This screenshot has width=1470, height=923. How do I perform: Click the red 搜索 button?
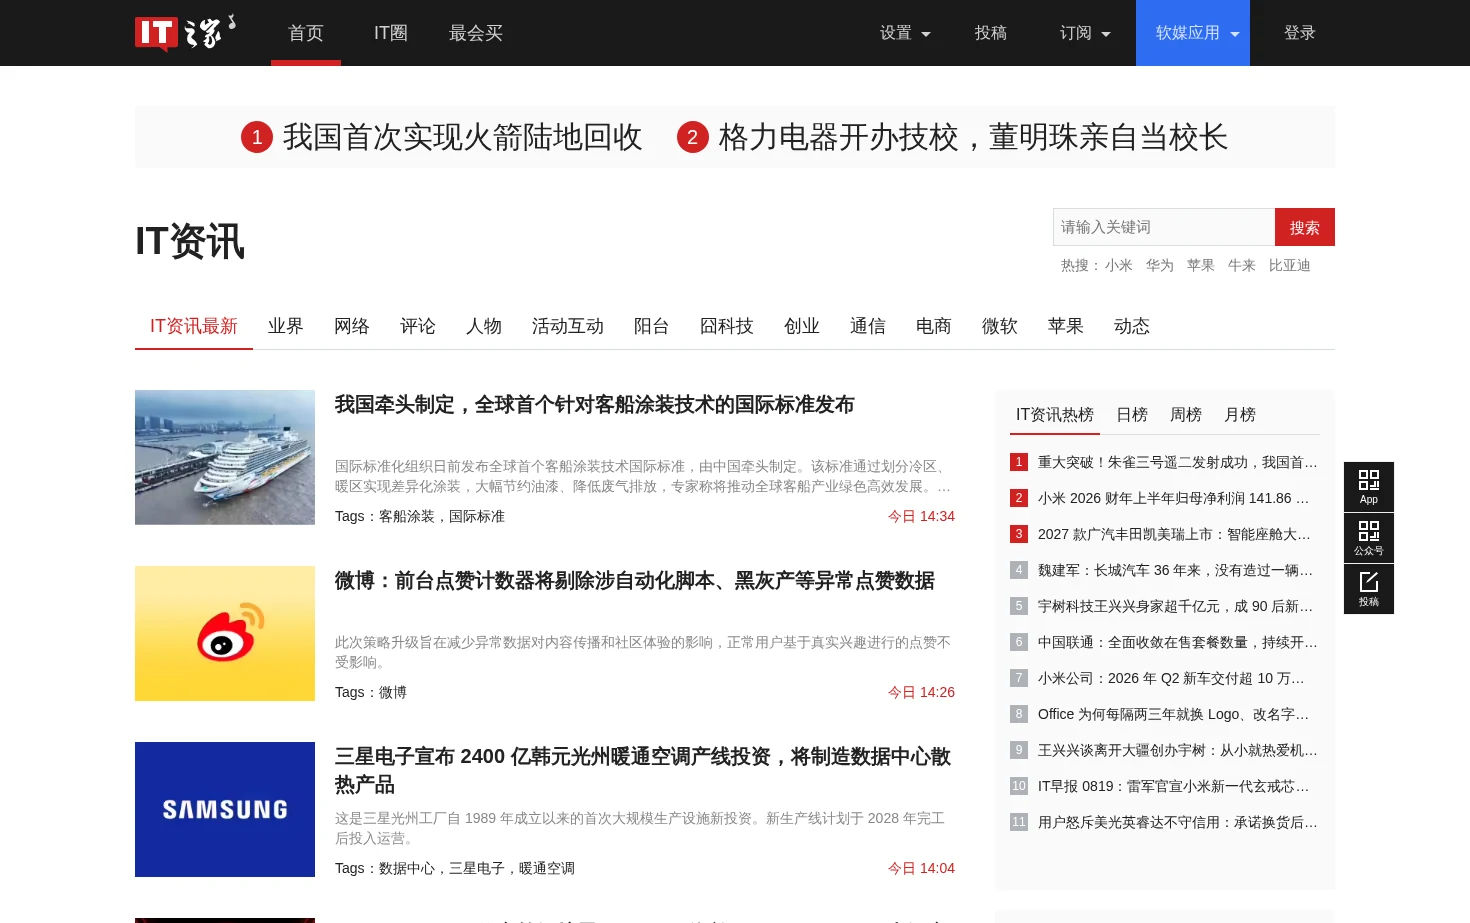coord(1305,227)
